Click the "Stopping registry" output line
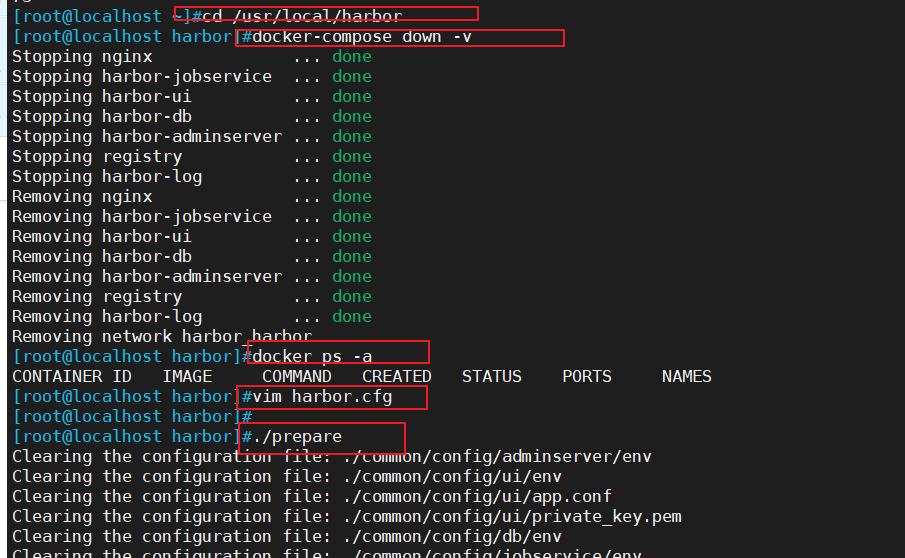 [x=97, y=157]
